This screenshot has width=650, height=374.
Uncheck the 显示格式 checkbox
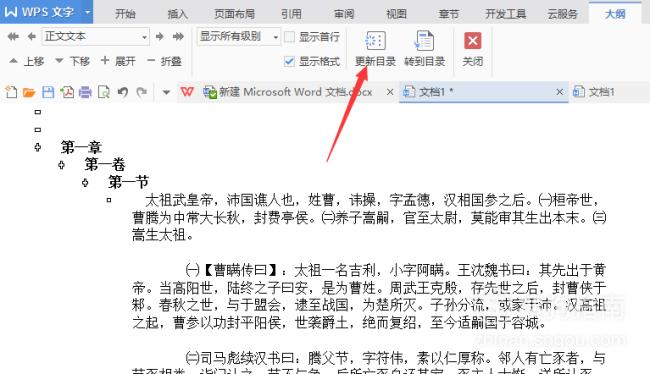(x=289, y=61)
